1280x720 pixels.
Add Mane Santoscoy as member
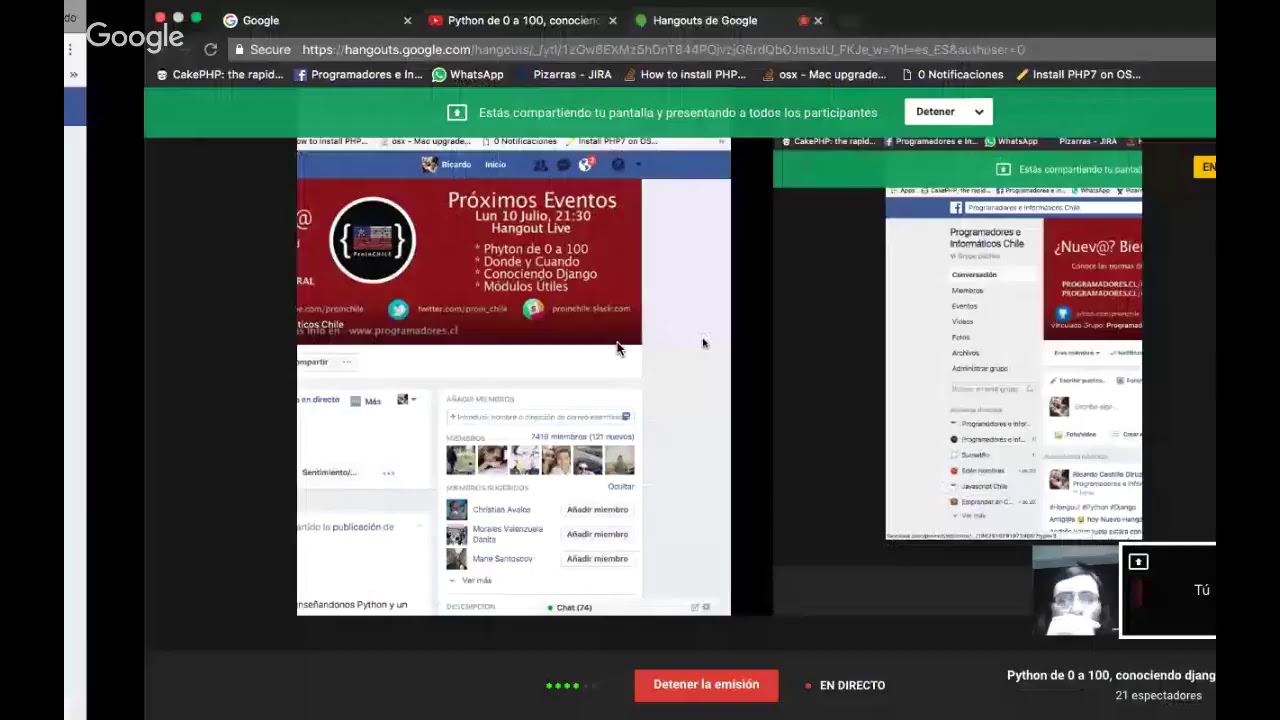[x=597, y=559]
